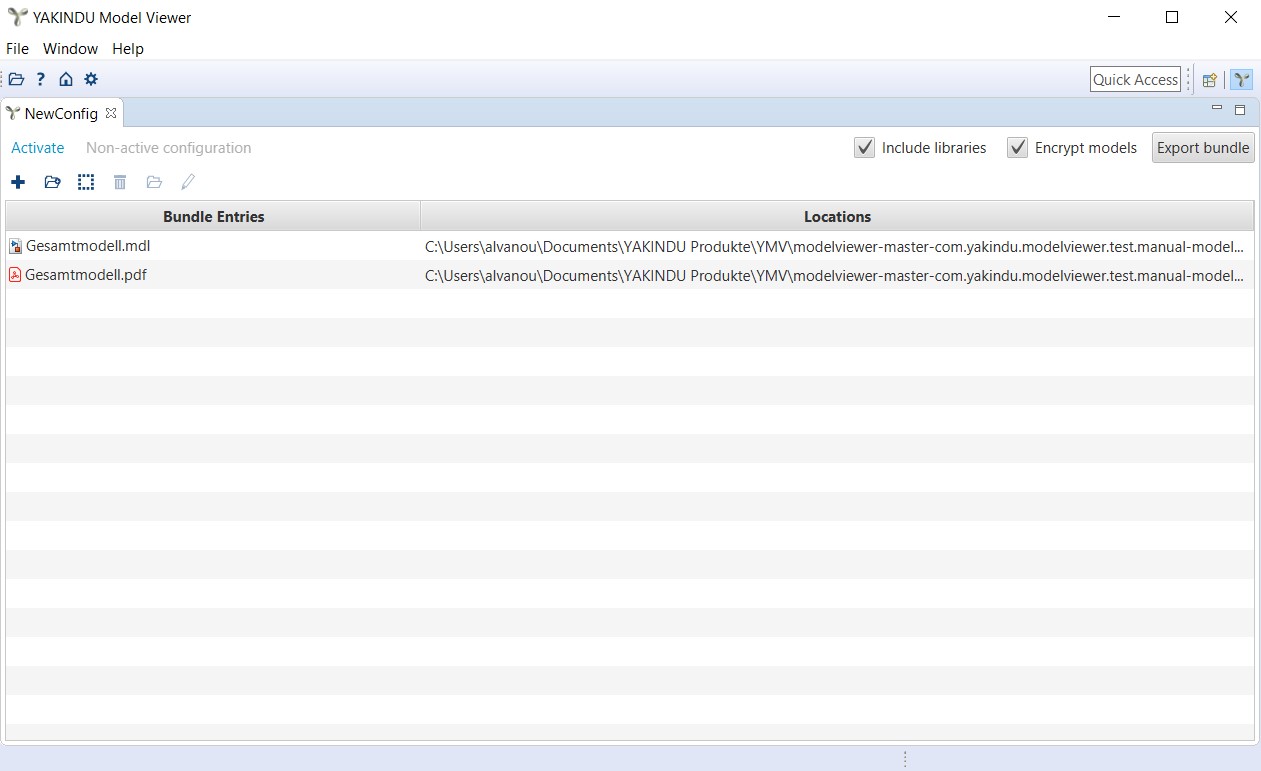
Task: Click the location path of Gesamtmodell.mdl
Action: click(x=835, y=246)
